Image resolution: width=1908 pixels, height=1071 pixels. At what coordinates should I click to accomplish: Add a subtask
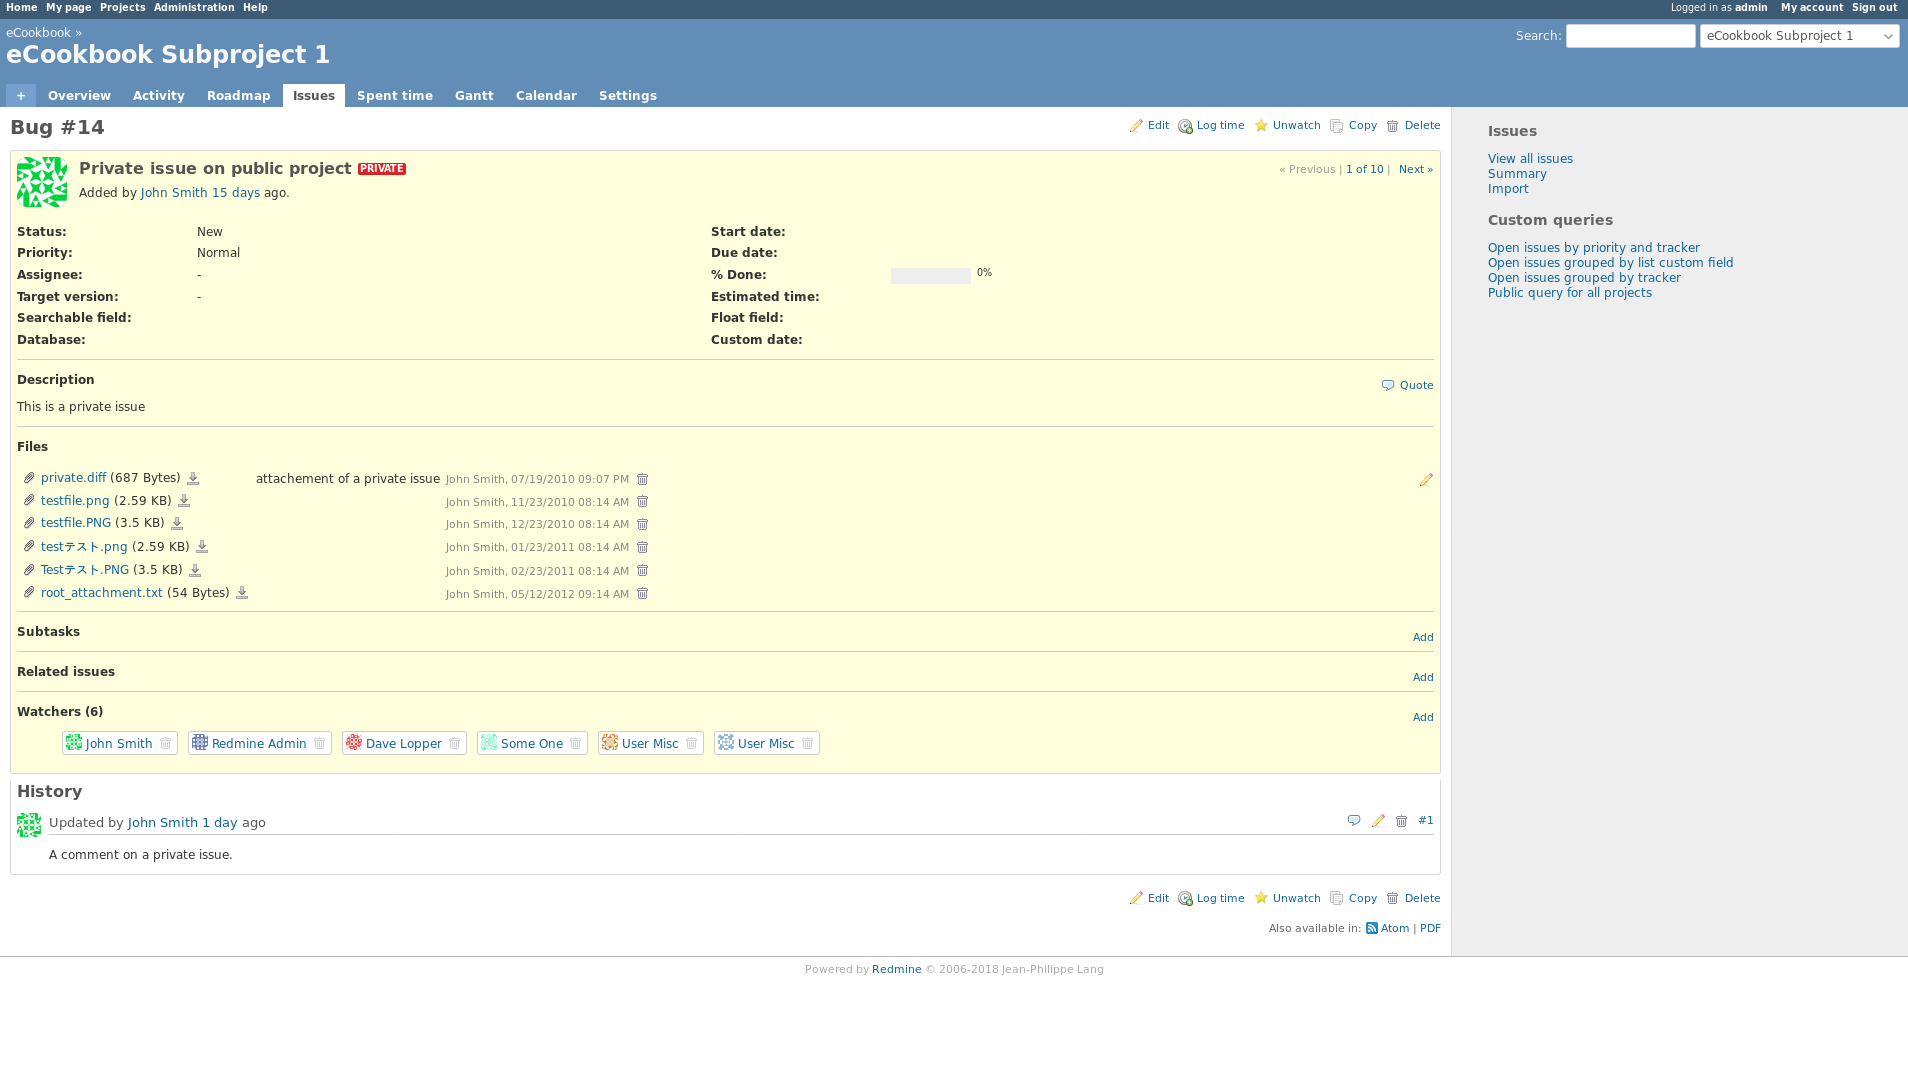coord(1423,638)
